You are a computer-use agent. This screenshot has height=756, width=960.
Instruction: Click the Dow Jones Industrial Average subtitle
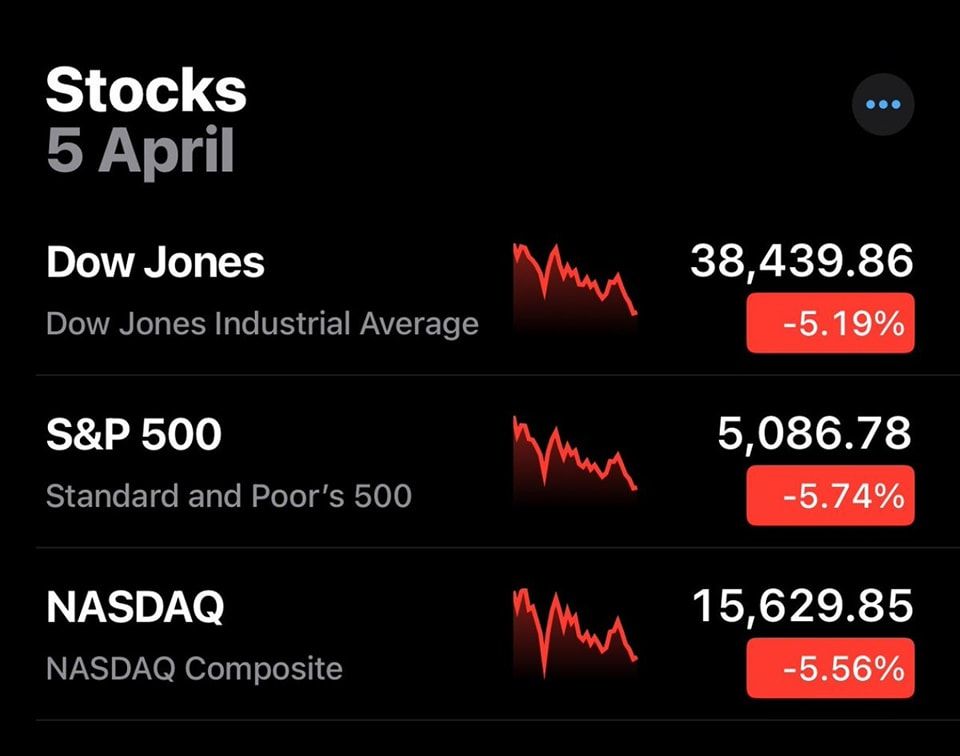click(262, 324)
